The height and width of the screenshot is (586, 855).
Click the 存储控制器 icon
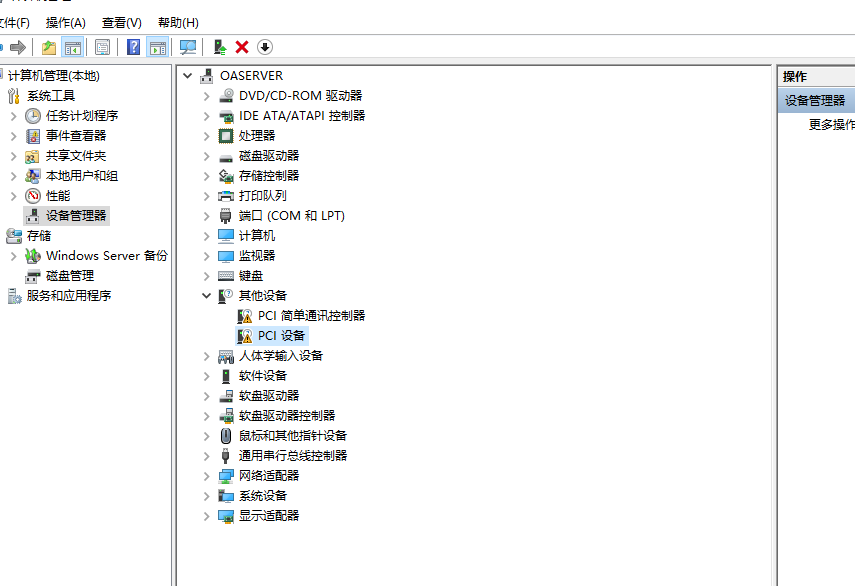click(226, 176)
